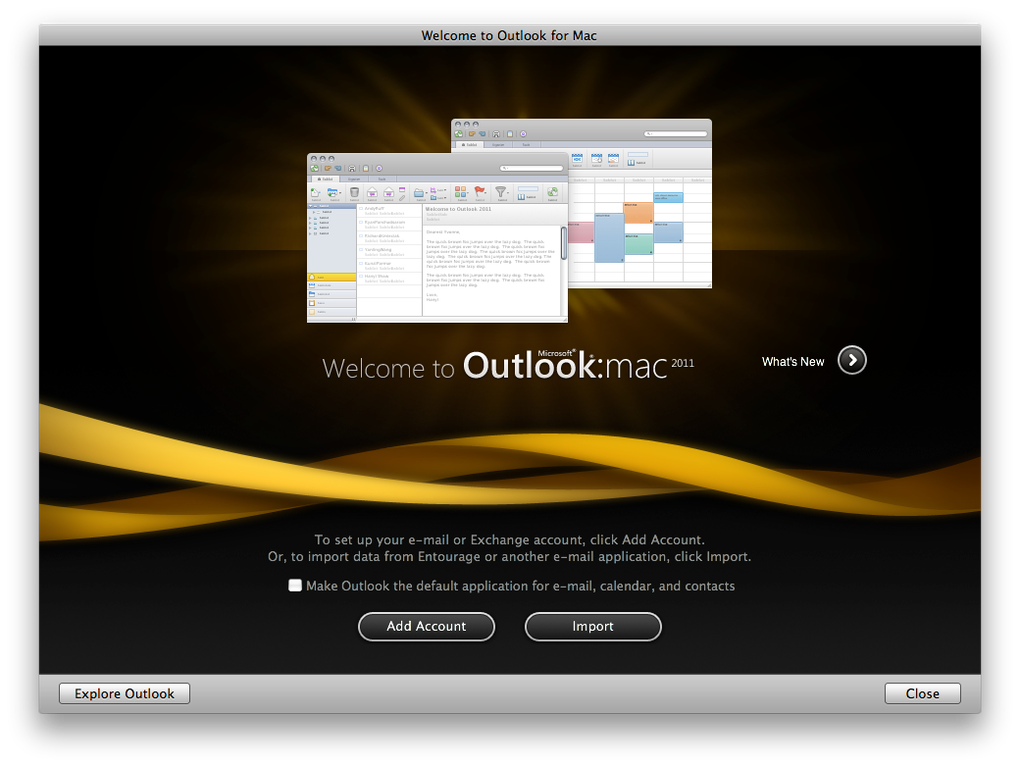
Task: Click the mail window preview thumbnail
Action: [437, 238]
